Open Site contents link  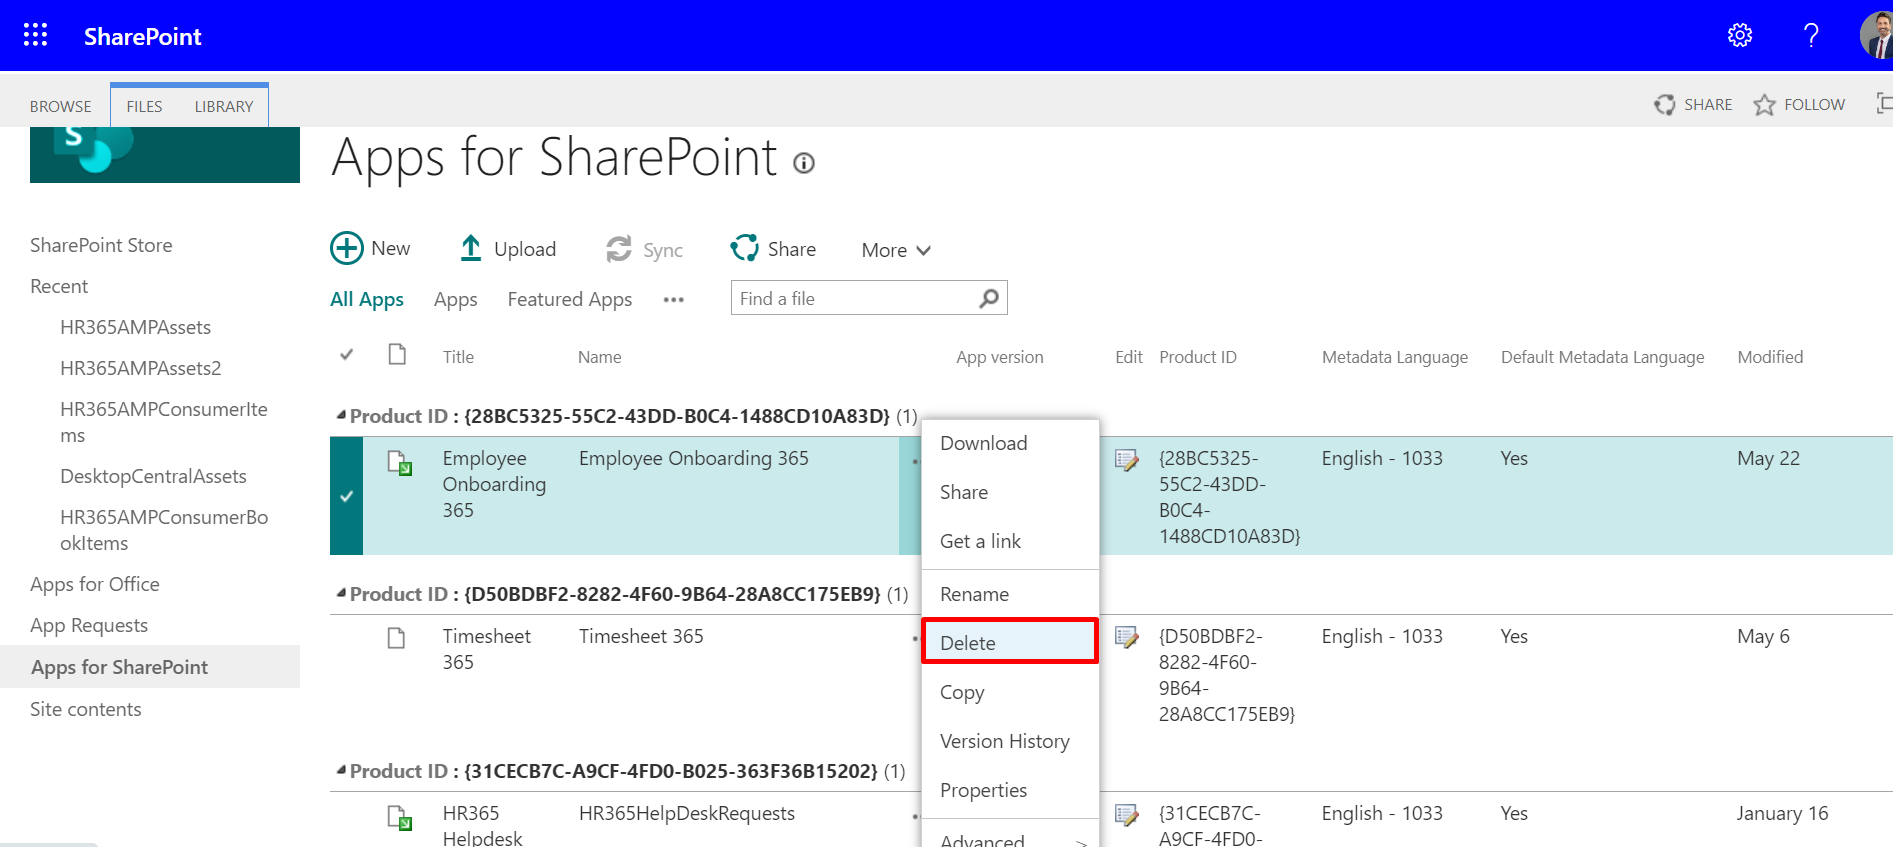(x=86, y=709)
